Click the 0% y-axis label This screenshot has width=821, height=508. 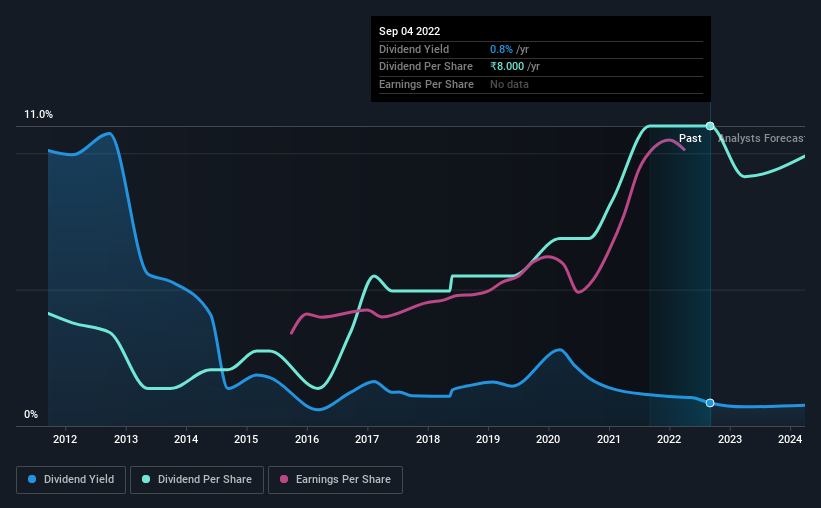[31, 414]
